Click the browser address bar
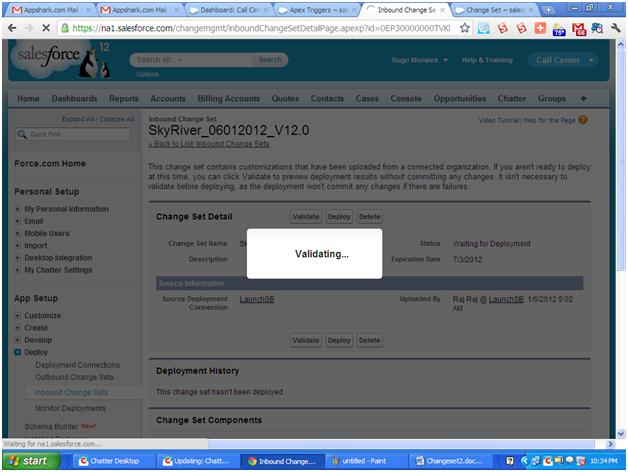The width and height of the screenshot is (628, 472). point(260,28)
